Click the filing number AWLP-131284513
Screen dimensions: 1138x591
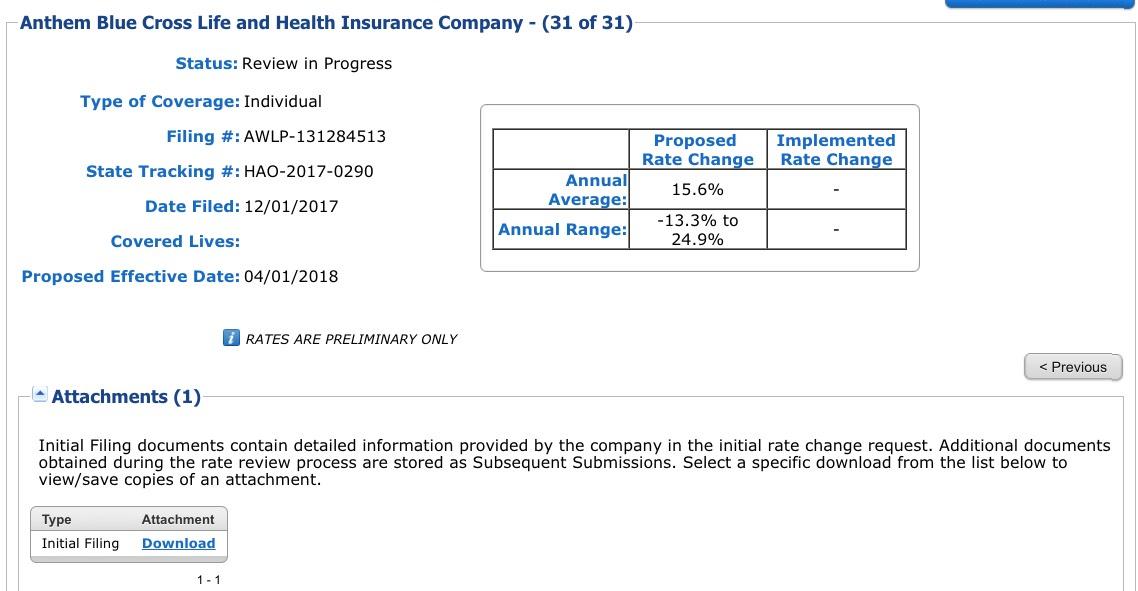pyautogui.click(x=315, y=136)
